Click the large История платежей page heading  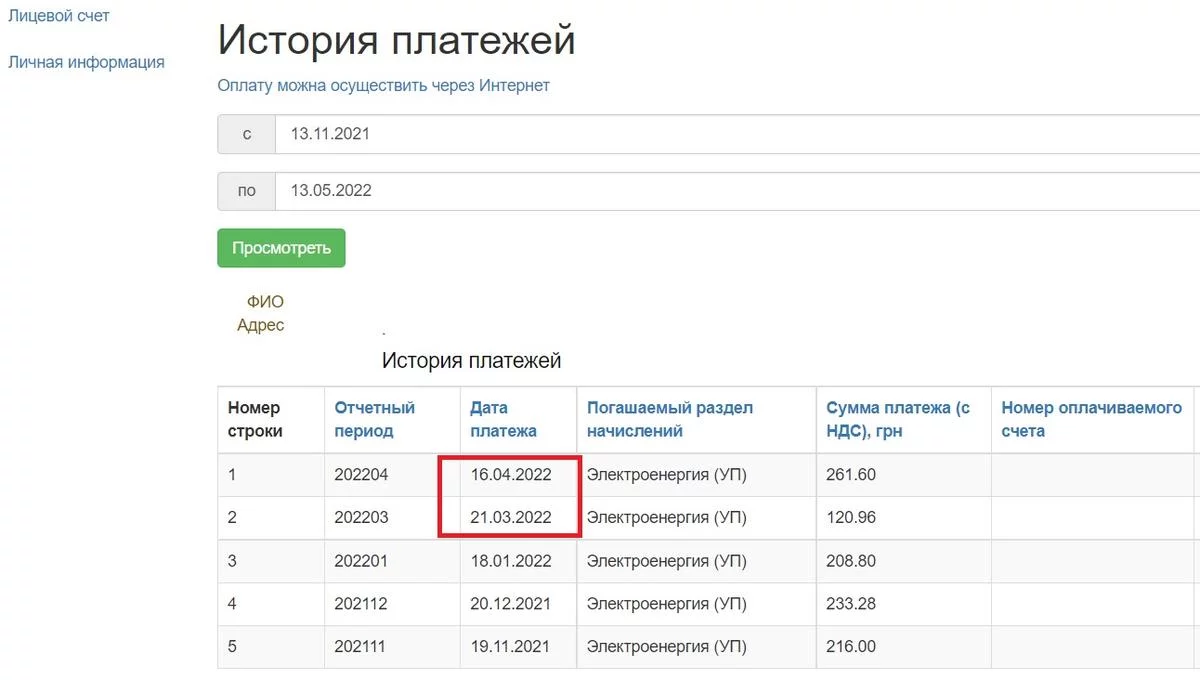(x=397, y=40)
